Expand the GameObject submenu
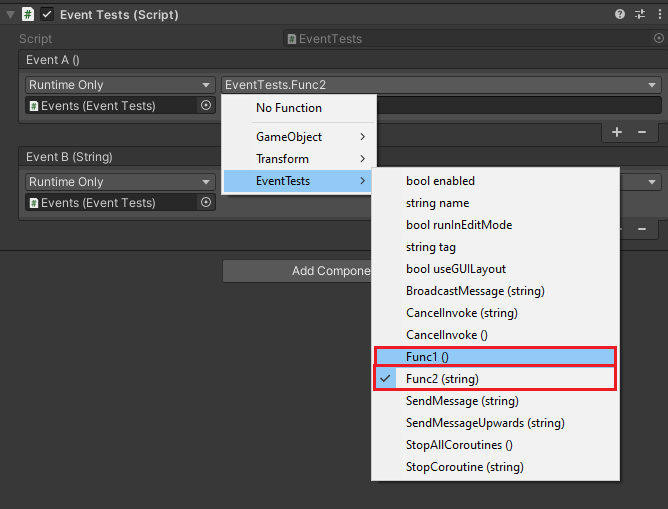The width and height of the screenshot is (668, 509). 299,136
